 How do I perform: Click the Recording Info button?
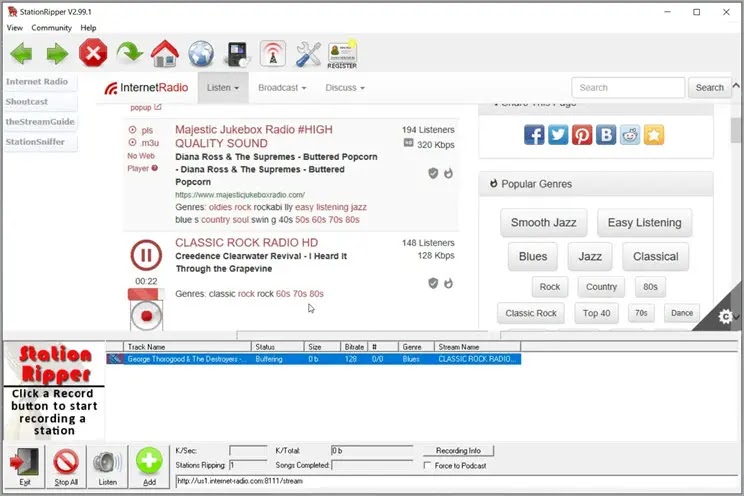[x=458, y=450]
